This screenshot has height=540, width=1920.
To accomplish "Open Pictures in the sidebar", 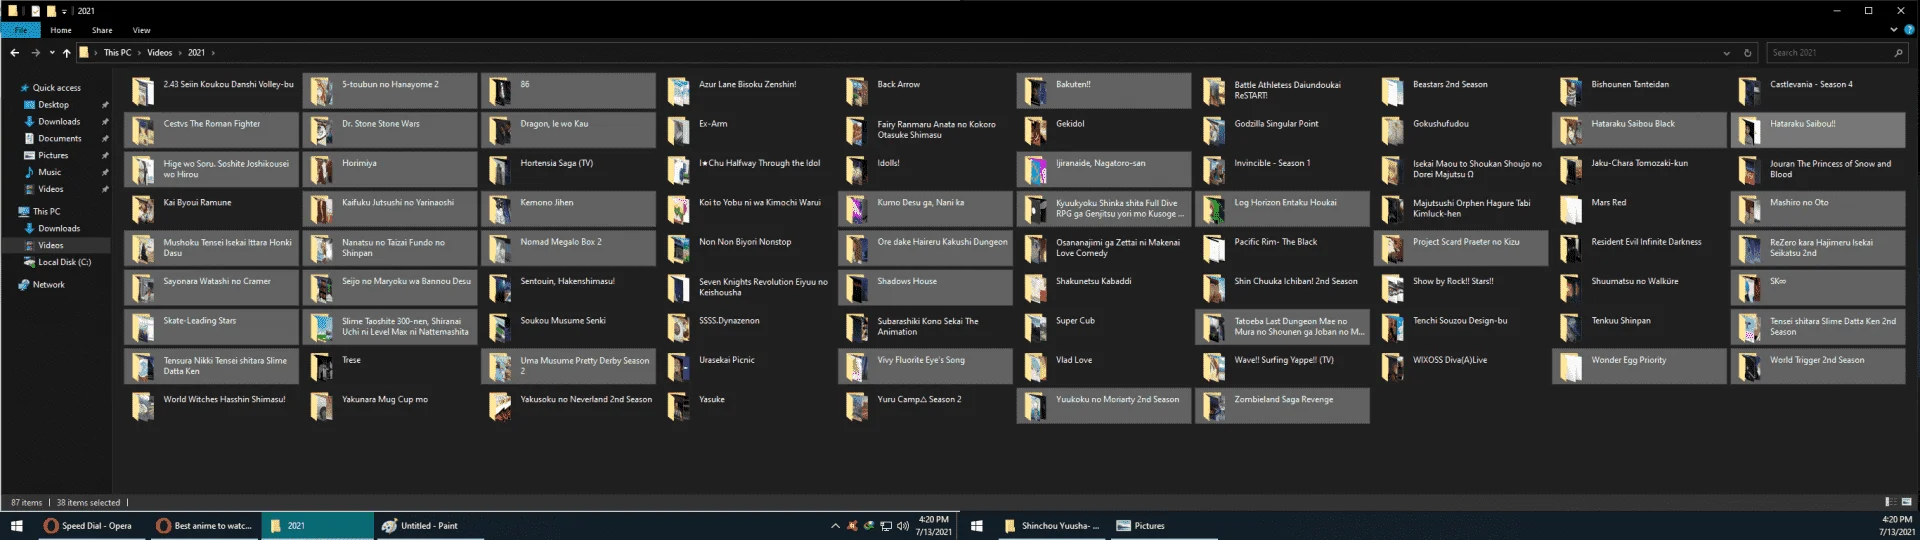I will click(x=53, y=156).
